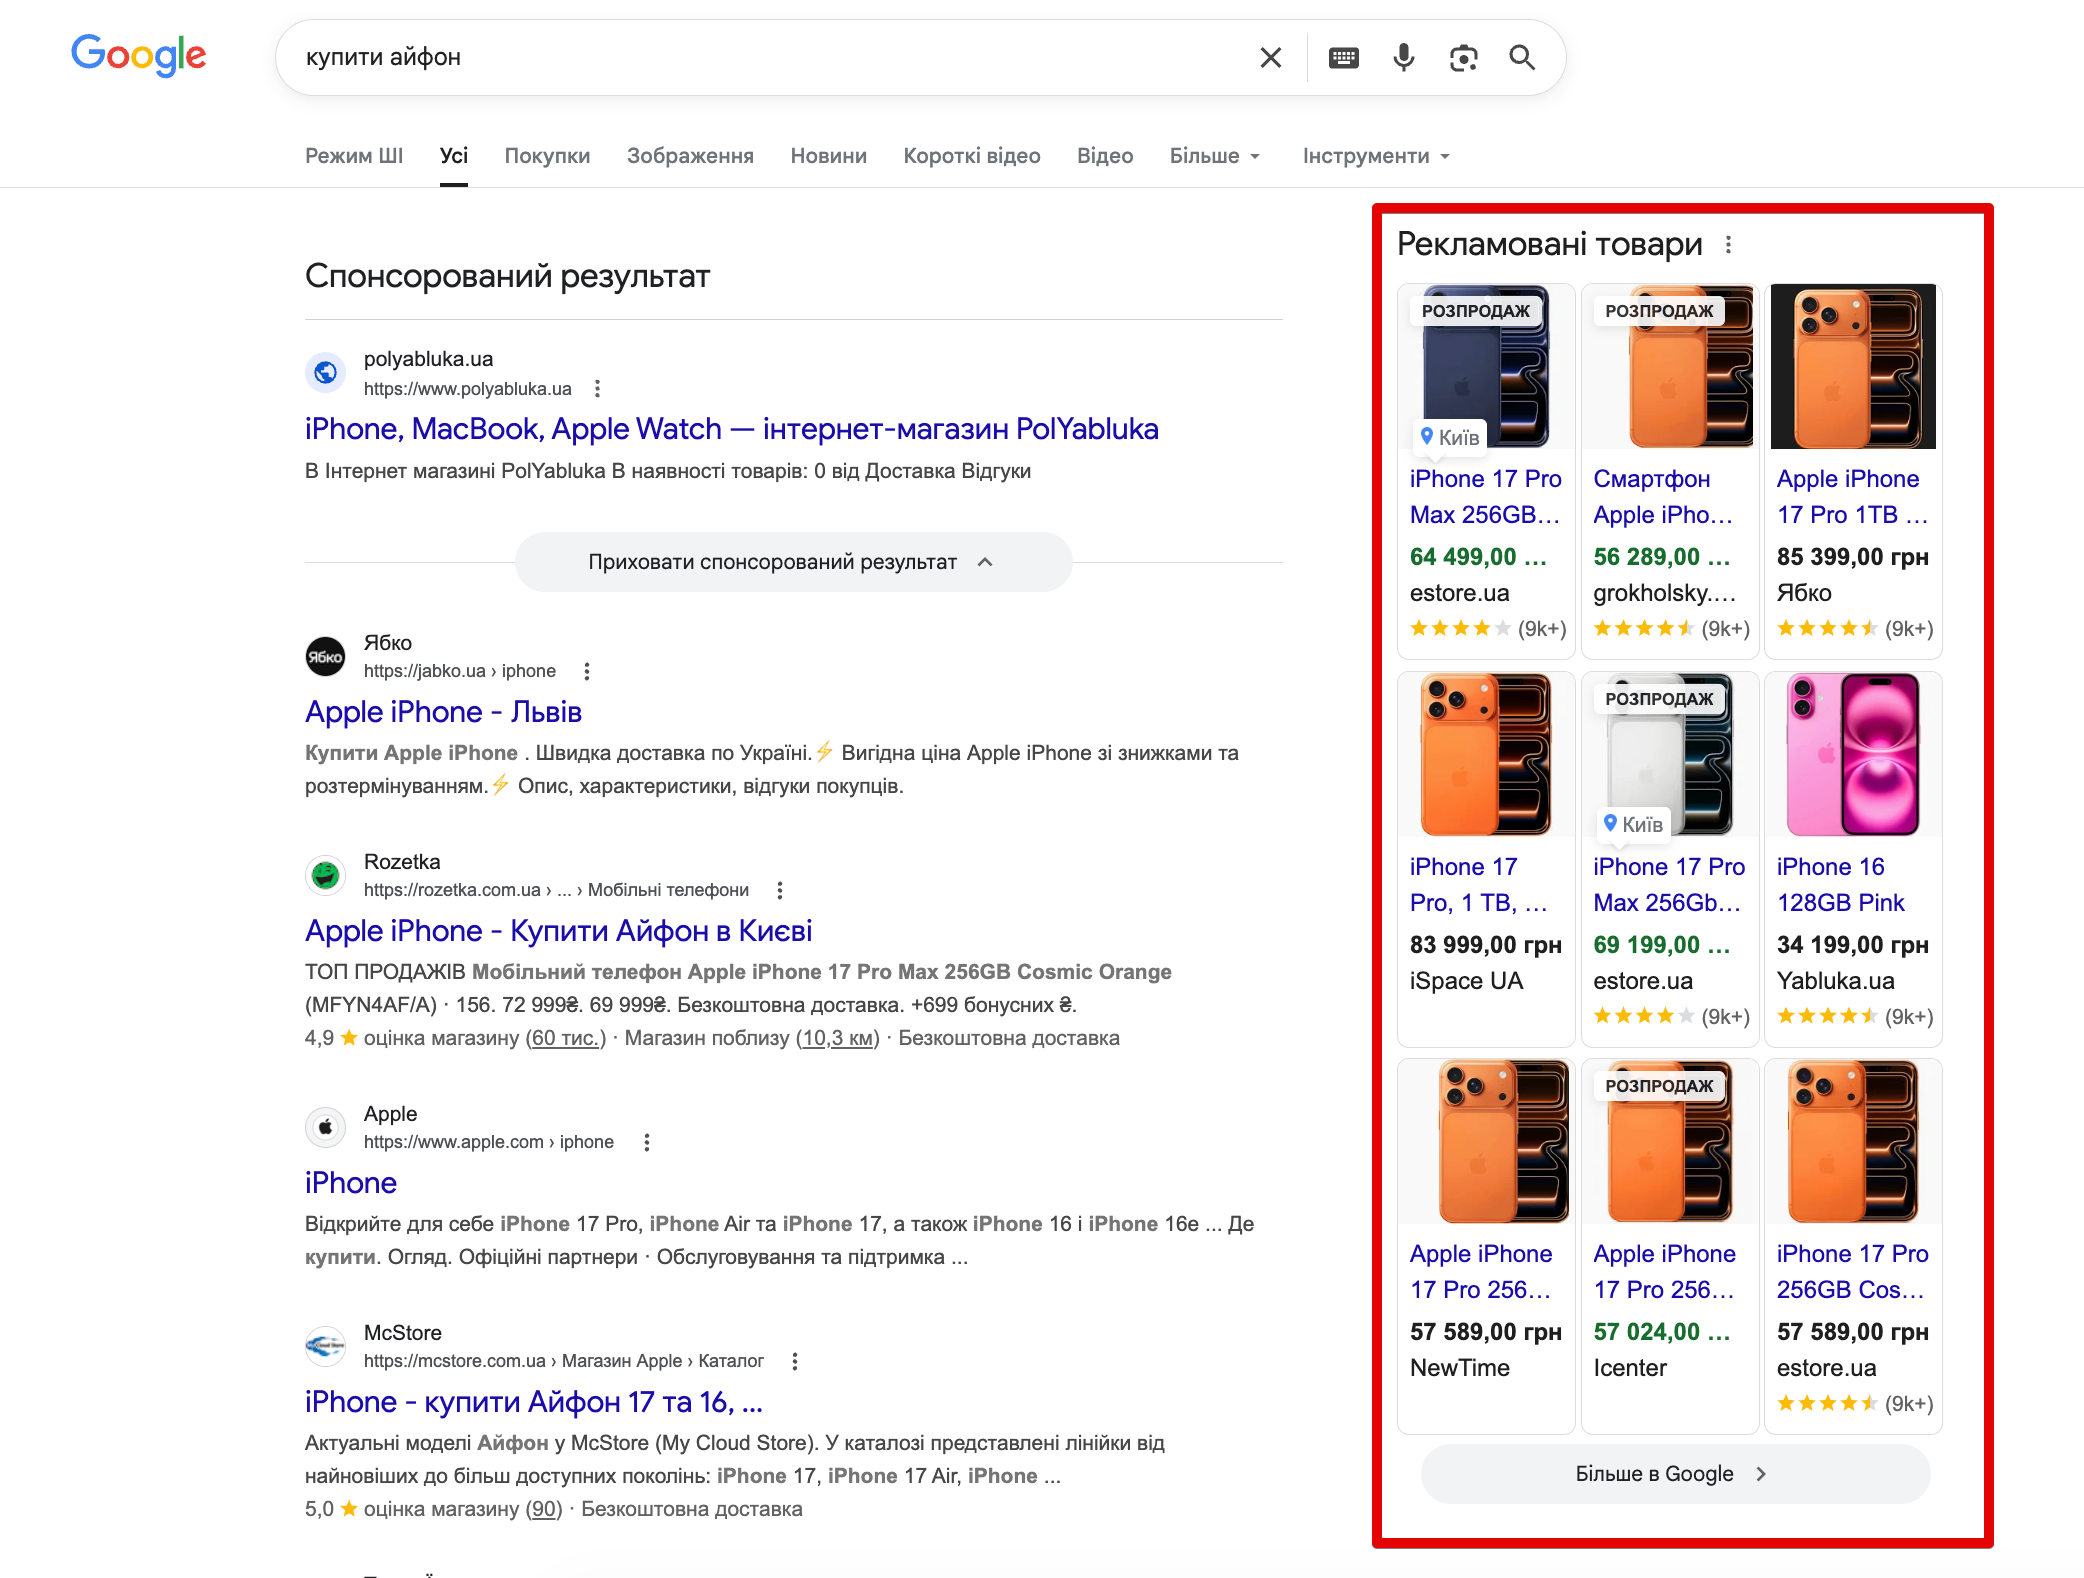Click the https://www.polyabluka.ua URL text
The image size is (2084, 1578).
[x=468, y=389]
